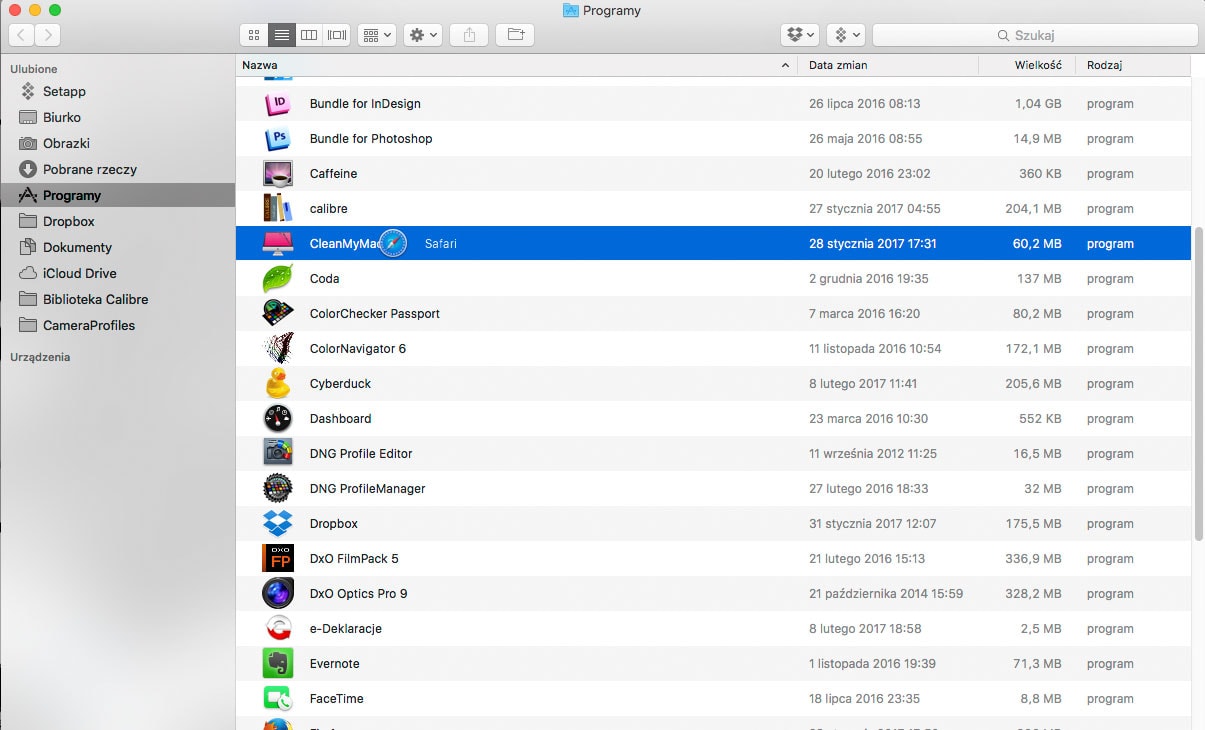Open the Dropbox toolbar dropdown
Viewport: 1205px width, 730px height.
(799, 34)
